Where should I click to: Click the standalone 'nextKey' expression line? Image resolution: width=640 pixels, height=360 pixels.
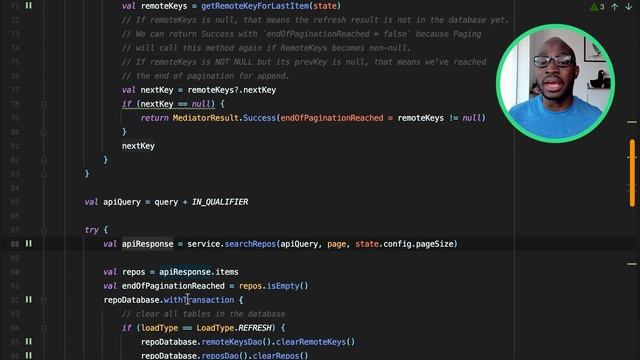tap(138, 146)
